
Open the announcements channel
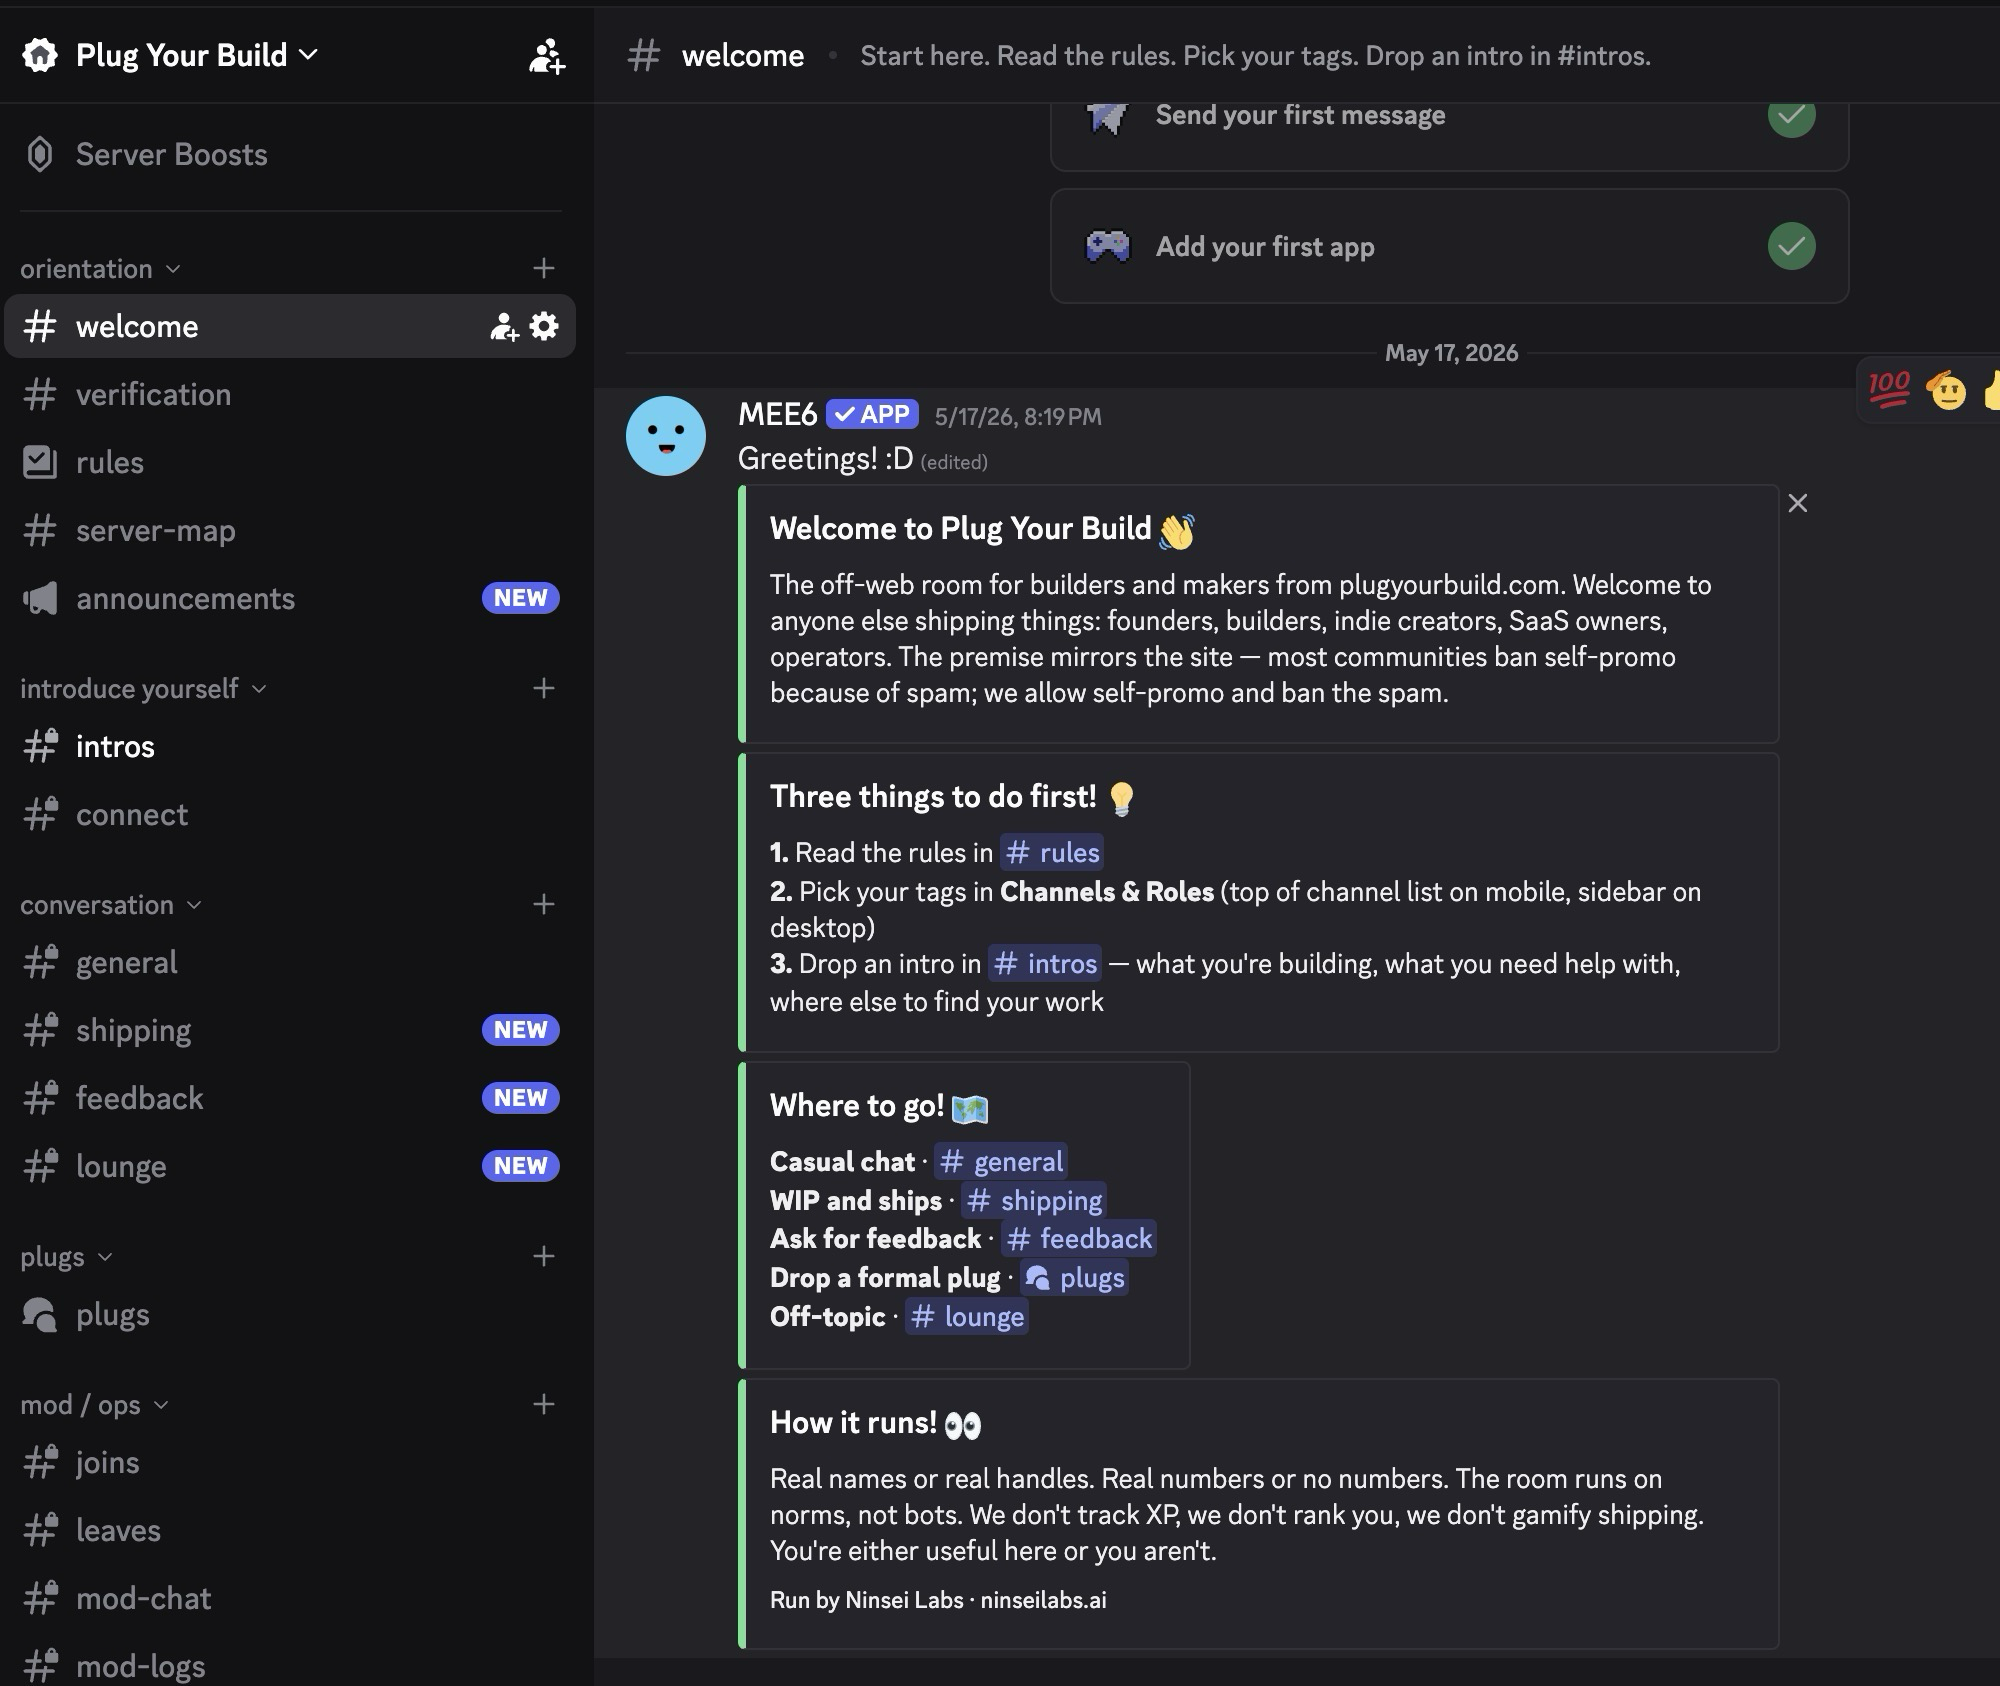(x=289, y=599)
